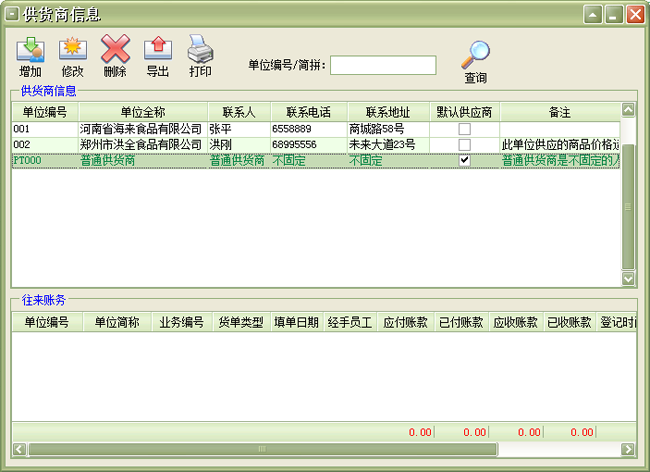Click the window system menu icon in title bar
650x472 pixels.
click(12, 13)
